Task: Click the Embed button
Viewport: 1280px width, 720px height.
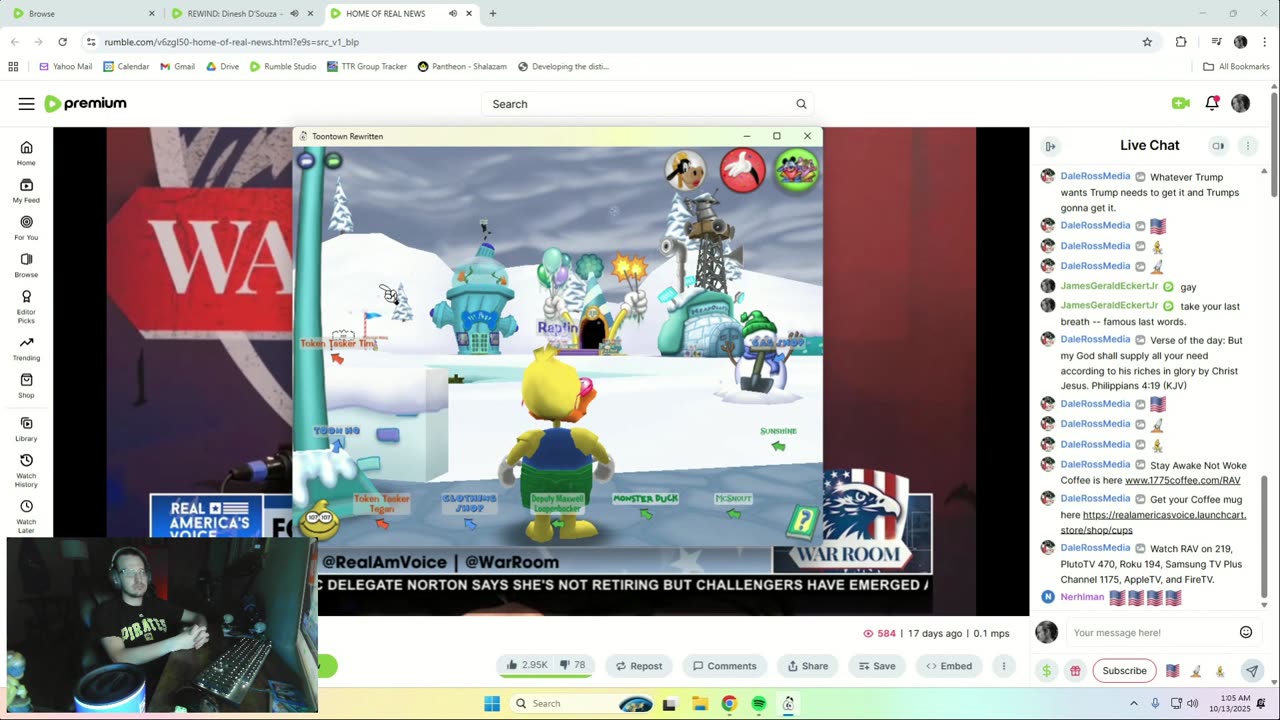Action: [x=948, y=666]
